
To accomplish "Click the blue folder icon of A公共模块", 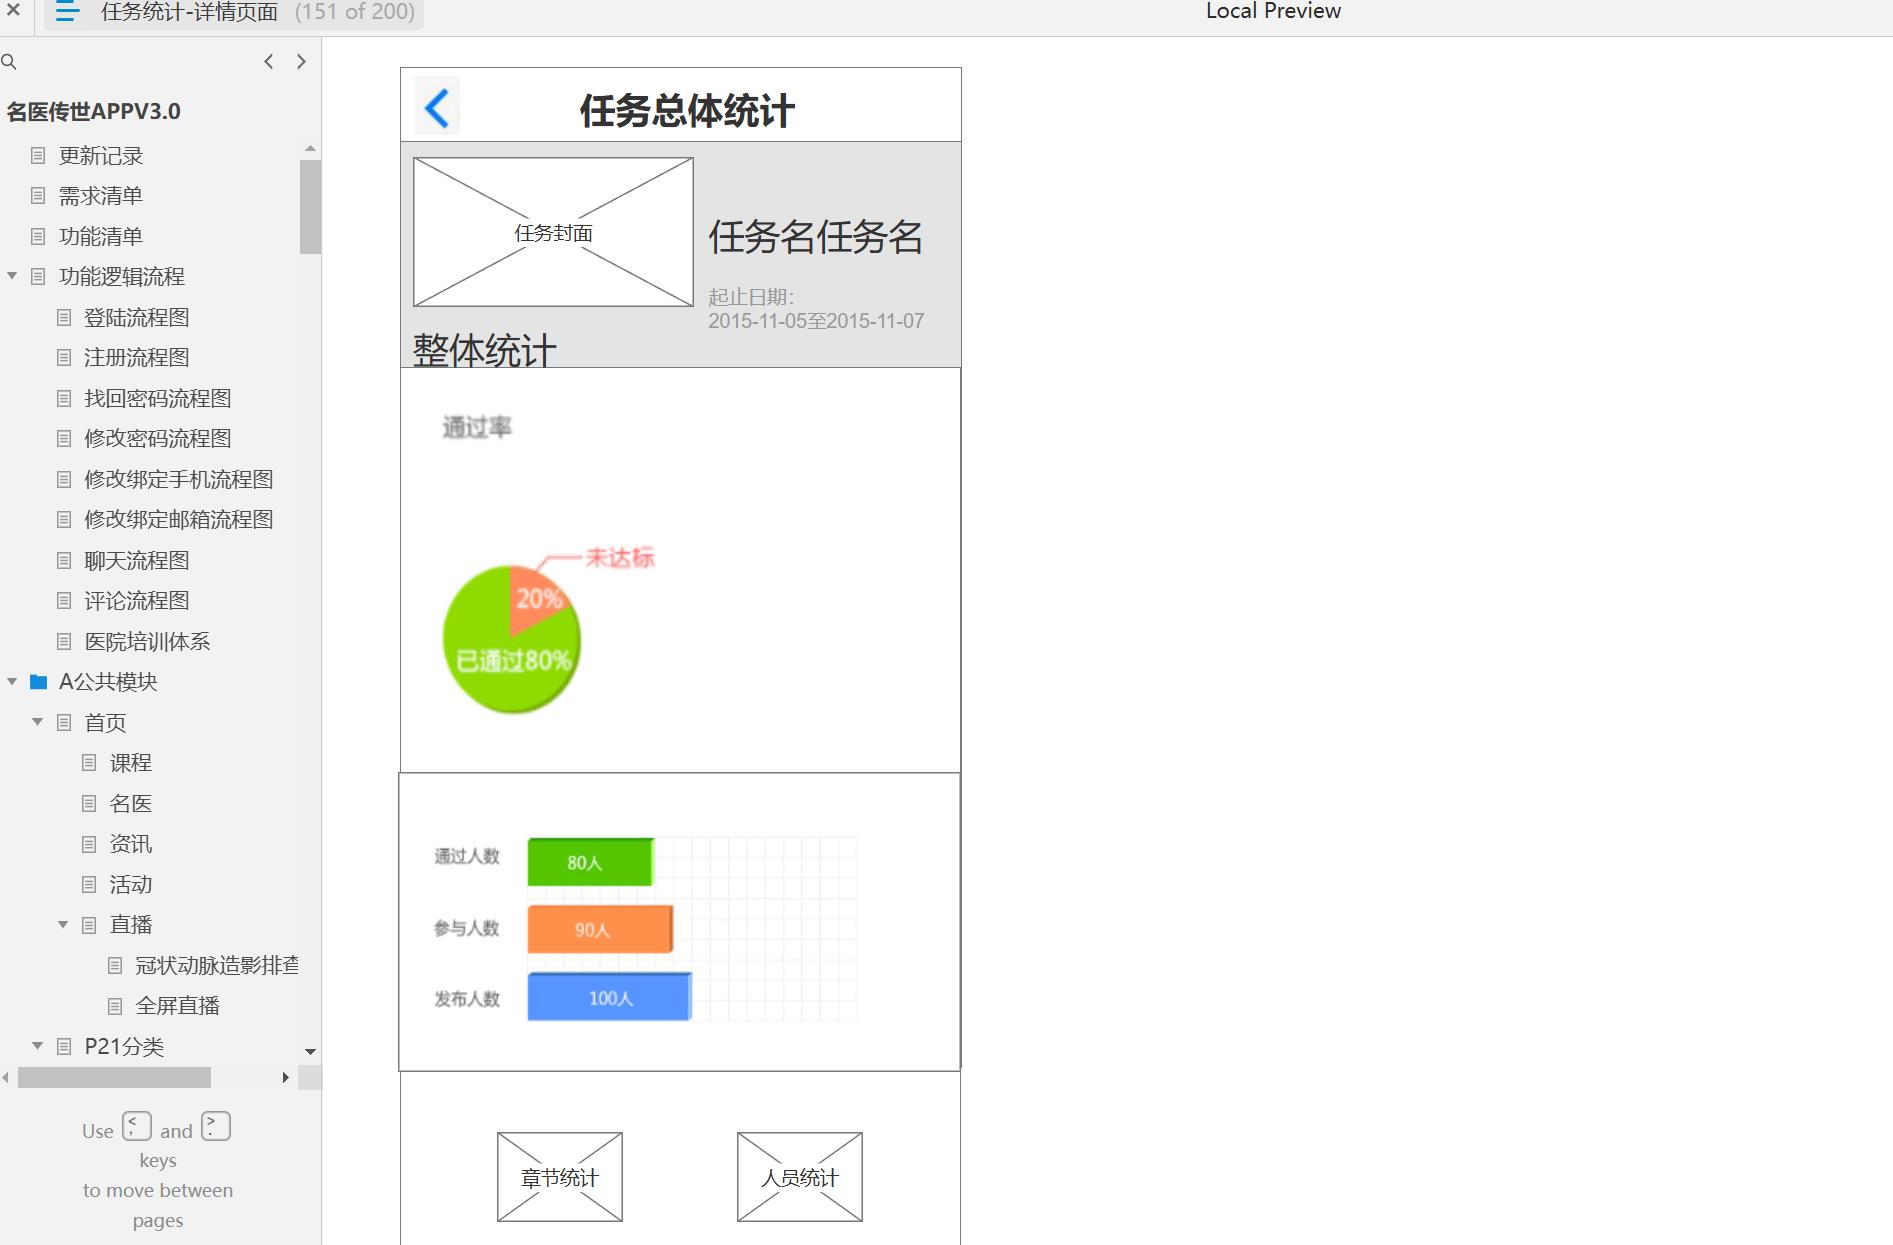I will click(38, 682).
